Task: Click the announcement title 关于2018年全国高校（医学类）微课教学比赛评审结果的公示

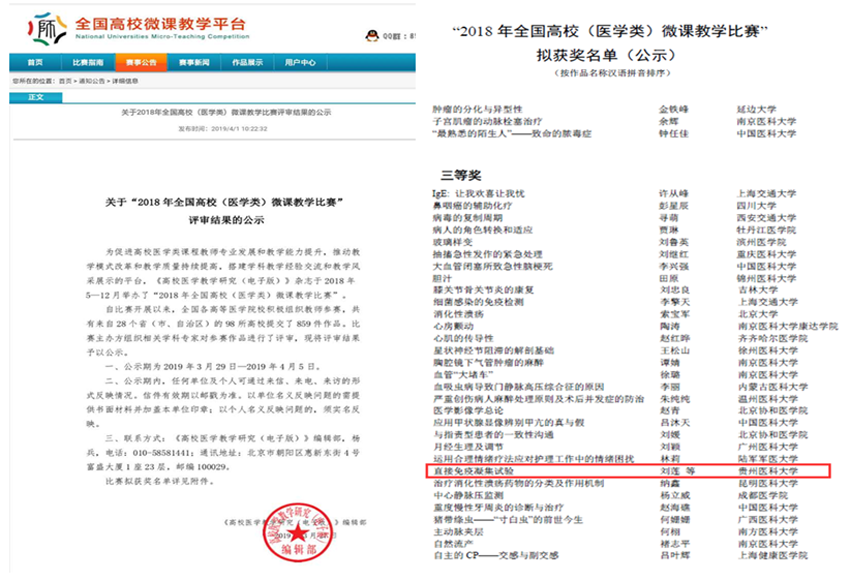Action: coord(226,112)
